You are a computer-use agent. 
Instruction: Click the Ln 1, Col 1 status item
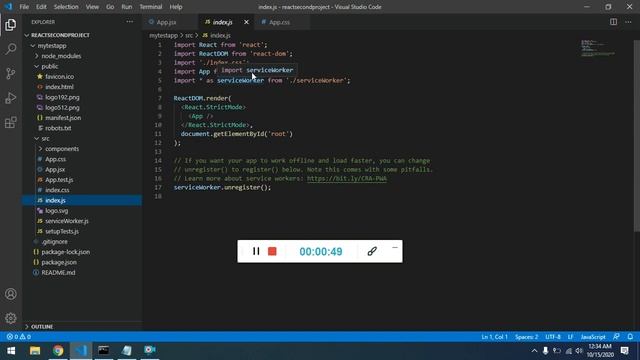(494, 337)
